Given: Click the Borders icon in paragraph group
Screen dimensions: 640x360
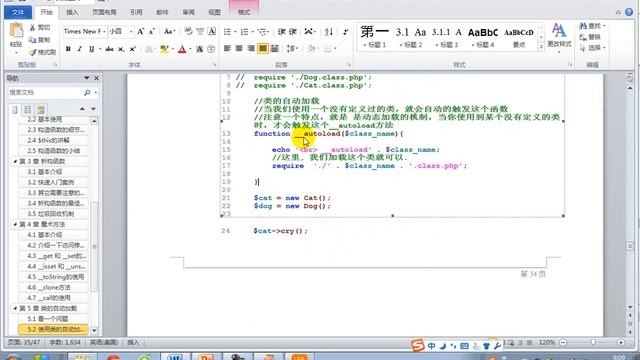Looking at the screenshot, I should coord(327,49).
